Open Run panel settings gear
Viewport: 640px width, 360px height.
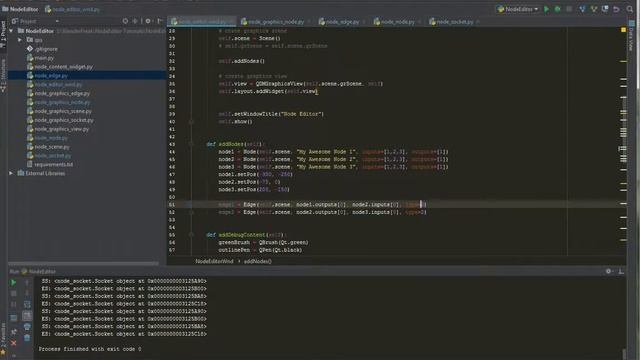(608, 271)
